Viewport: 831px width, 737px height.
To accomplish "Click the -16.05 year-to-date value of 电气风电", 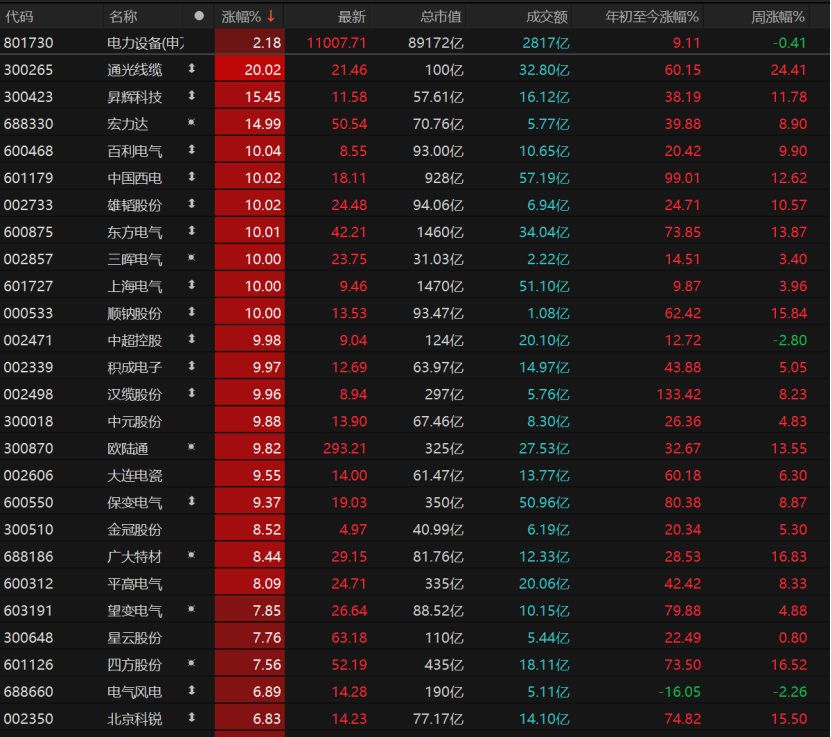I will point(679,691).
